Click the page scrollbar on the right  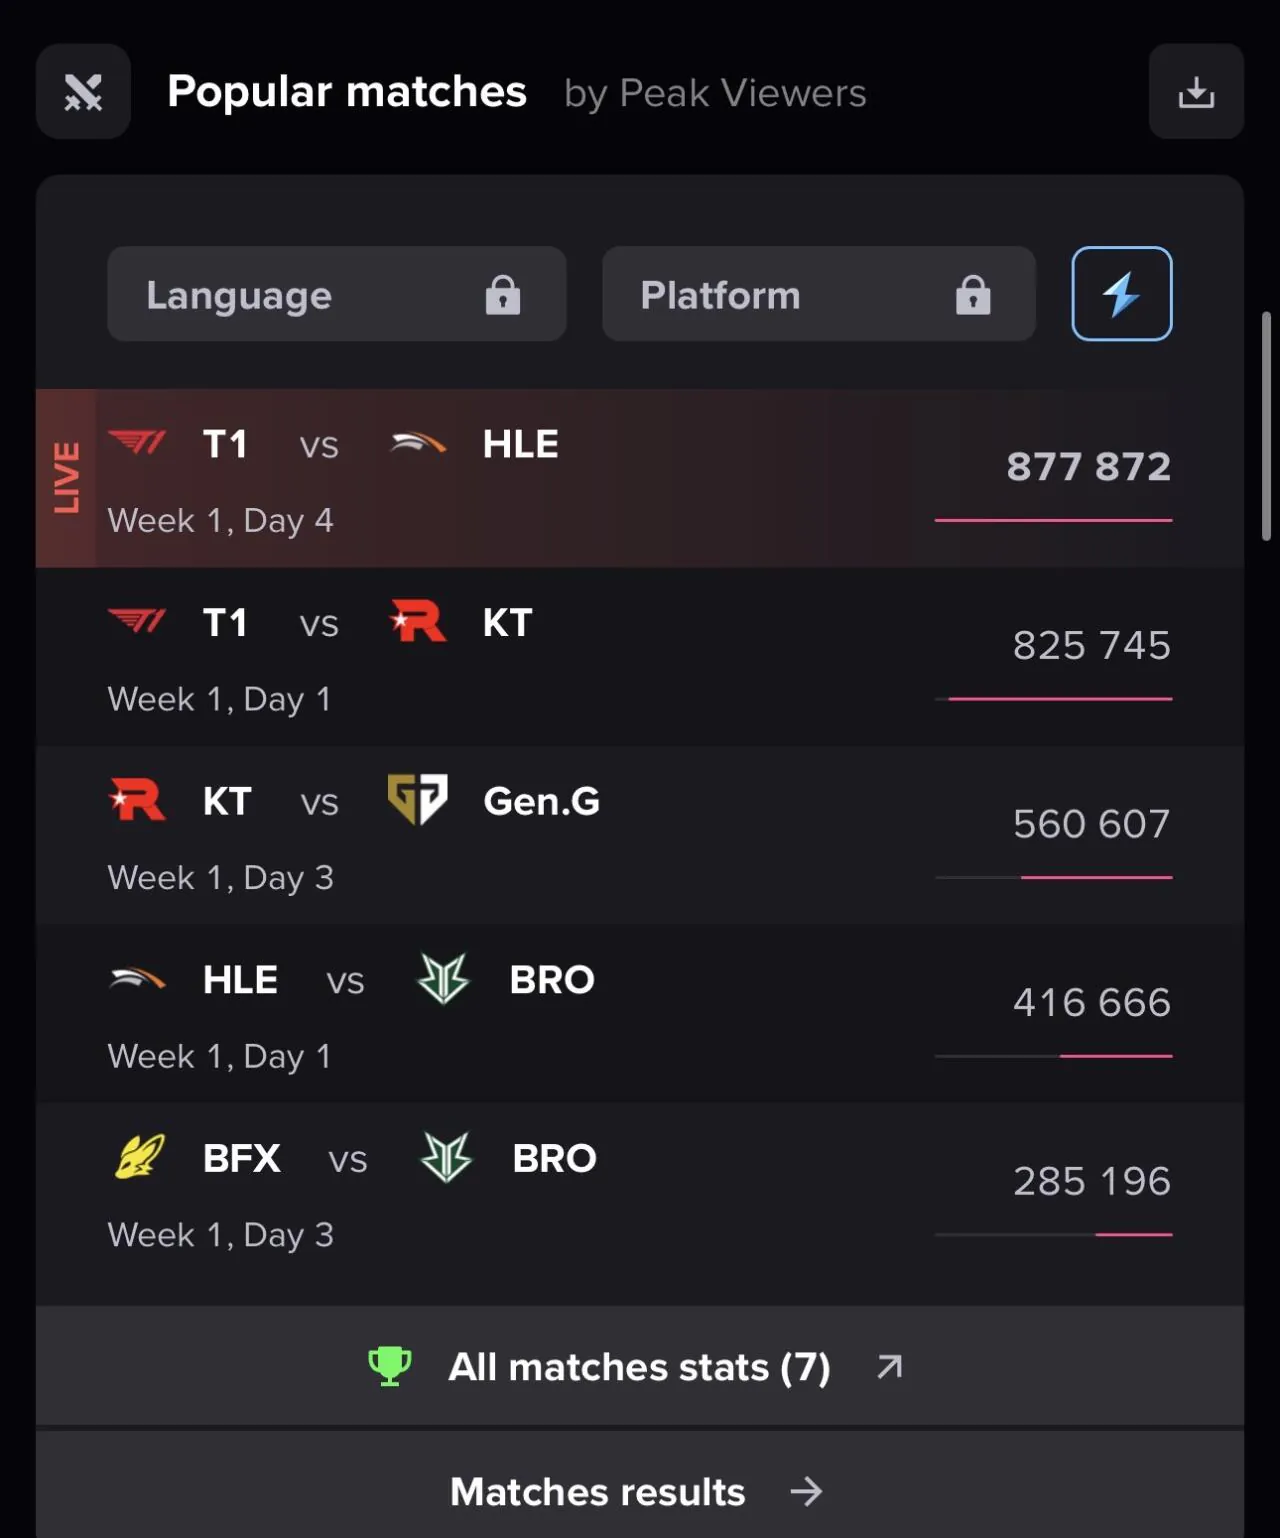[1266, 427]
